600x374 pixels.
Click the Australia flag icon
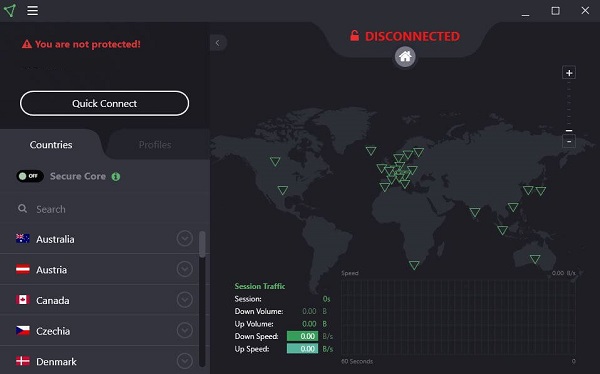click(23, 238)
